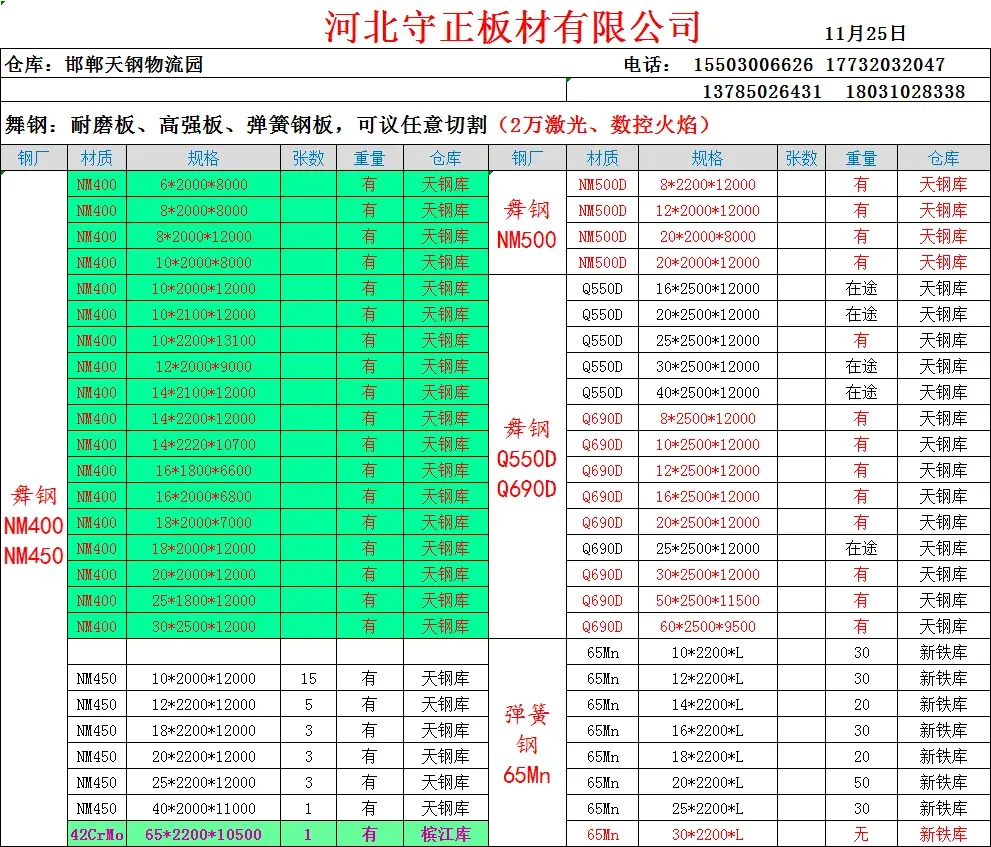Click phone number 18031028338
991x847 pixels.
click(x=905, y=92)
